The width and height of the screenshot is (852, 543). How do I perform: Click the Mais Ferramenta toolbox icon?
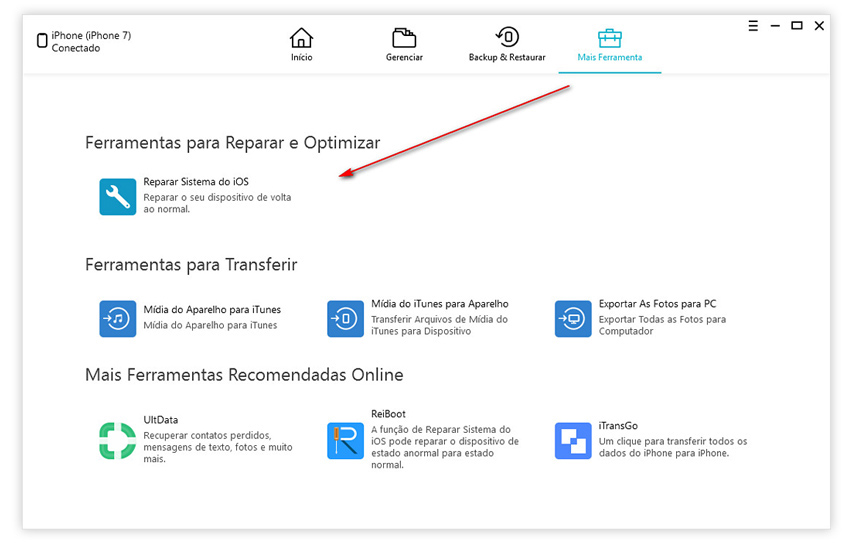[610, 38]
